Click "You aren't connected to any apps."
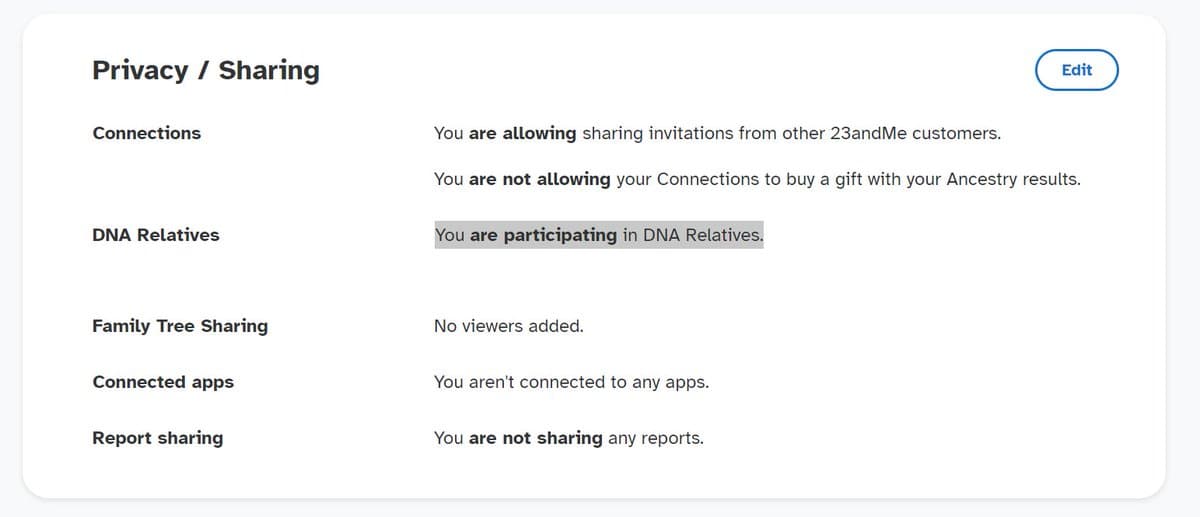The image size is (1200, 517). coord(571,382)
